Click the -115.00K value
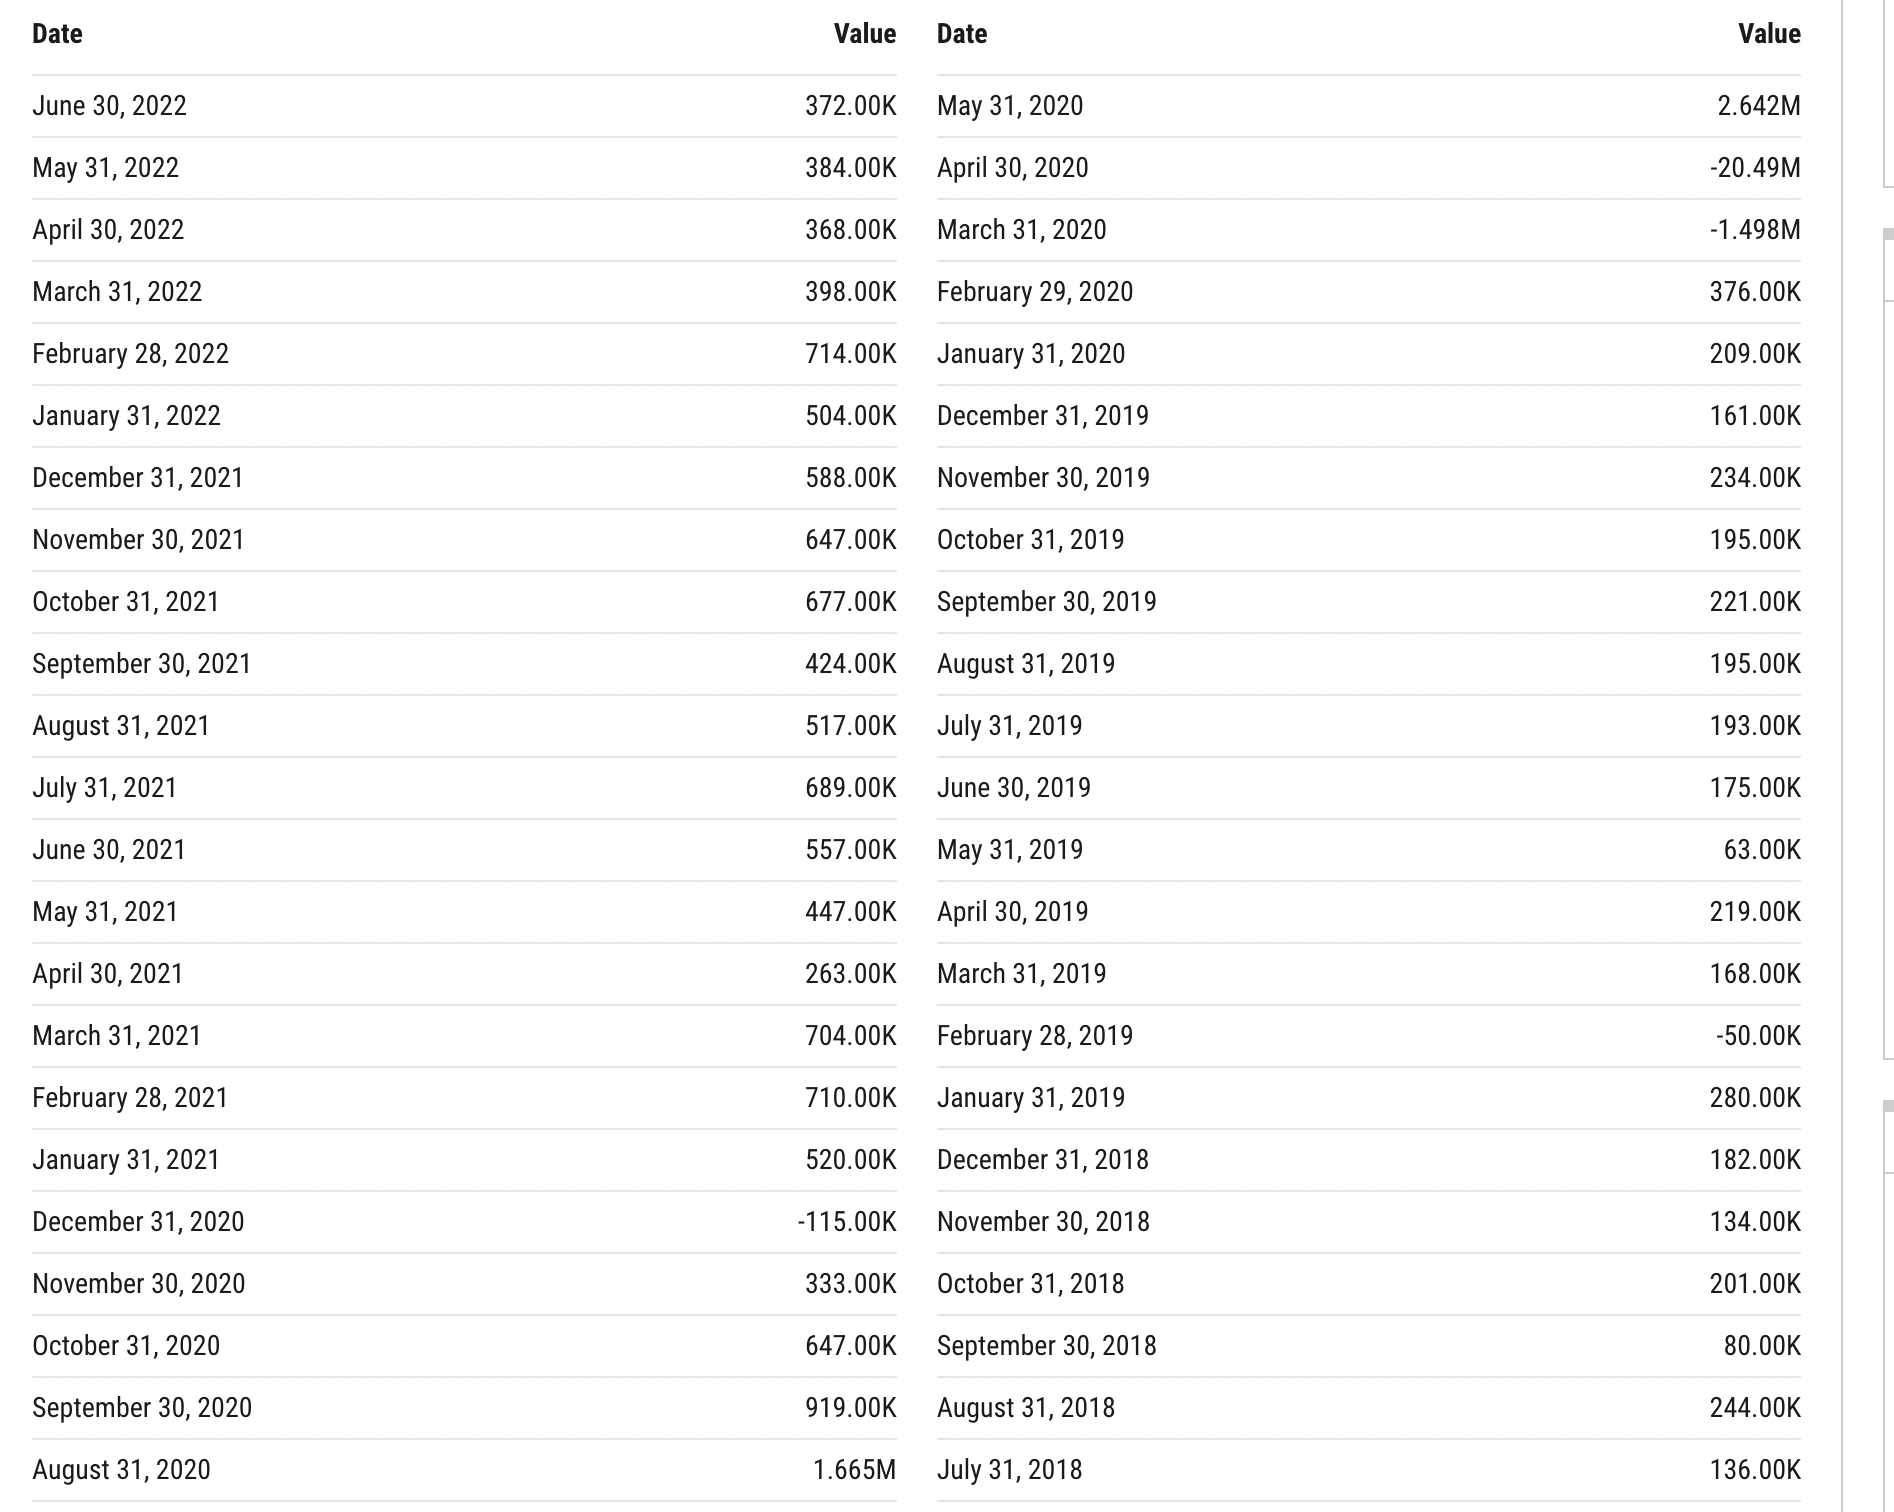This screenshot has height=1512, width=1894. pos(846,1222)
